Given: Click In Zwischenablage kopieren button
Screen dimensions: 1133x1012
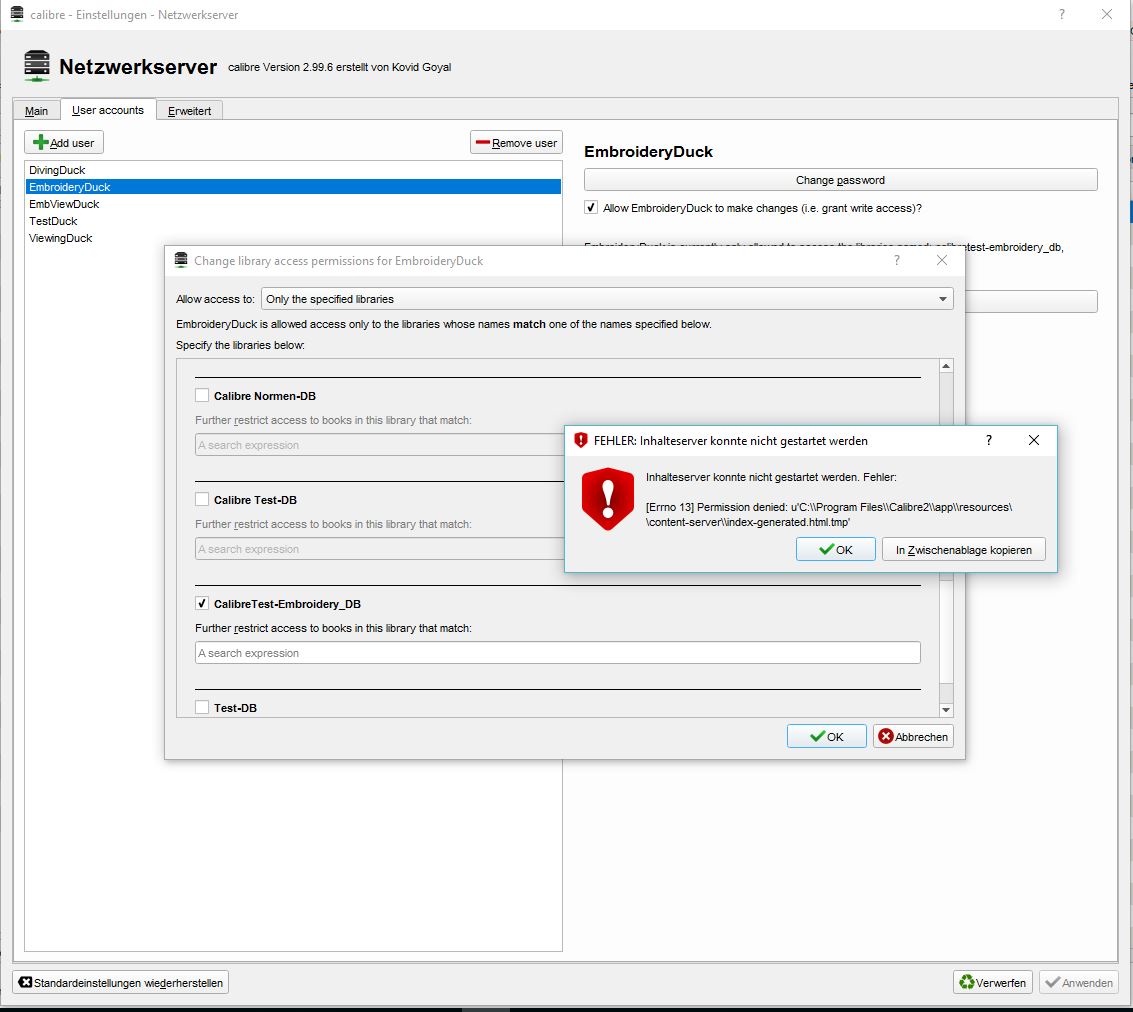Looking at the screenshot, I should [963, 549].
